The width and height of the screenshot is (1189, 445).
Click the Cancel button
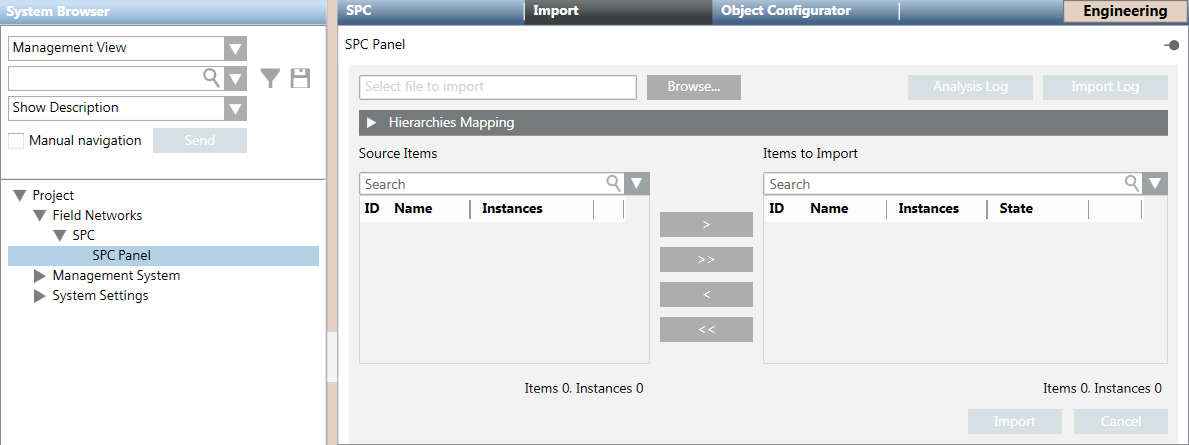tap(1120, 421)
